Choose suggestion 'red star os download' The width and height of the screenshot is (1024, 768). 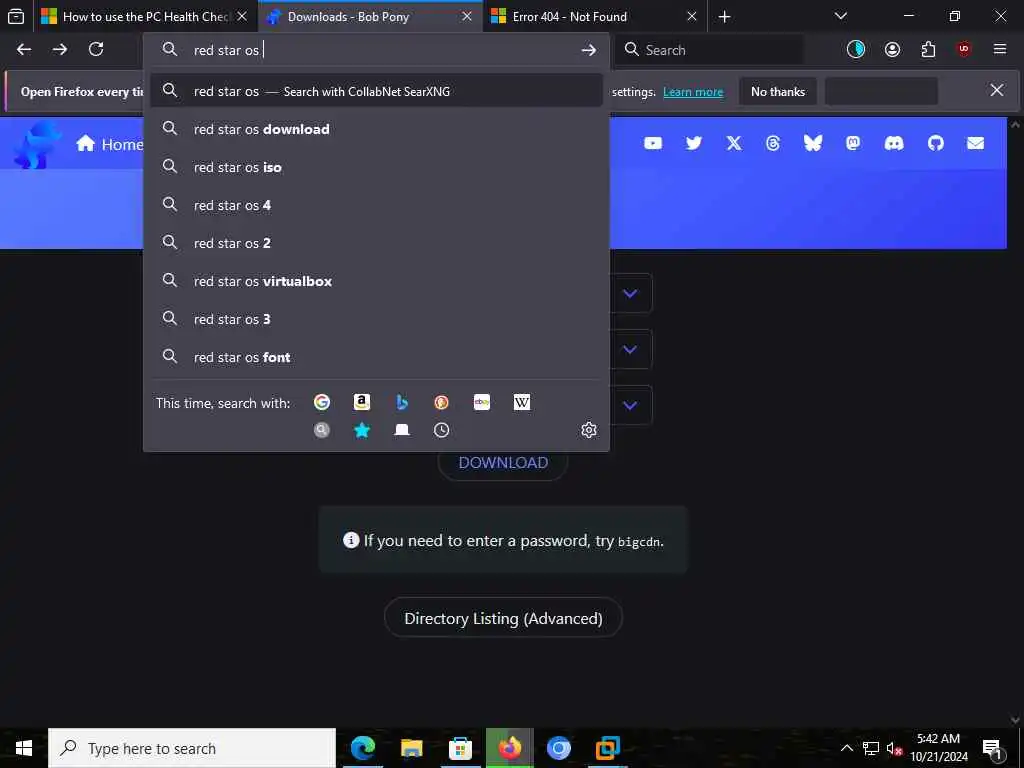coord(376,129)
